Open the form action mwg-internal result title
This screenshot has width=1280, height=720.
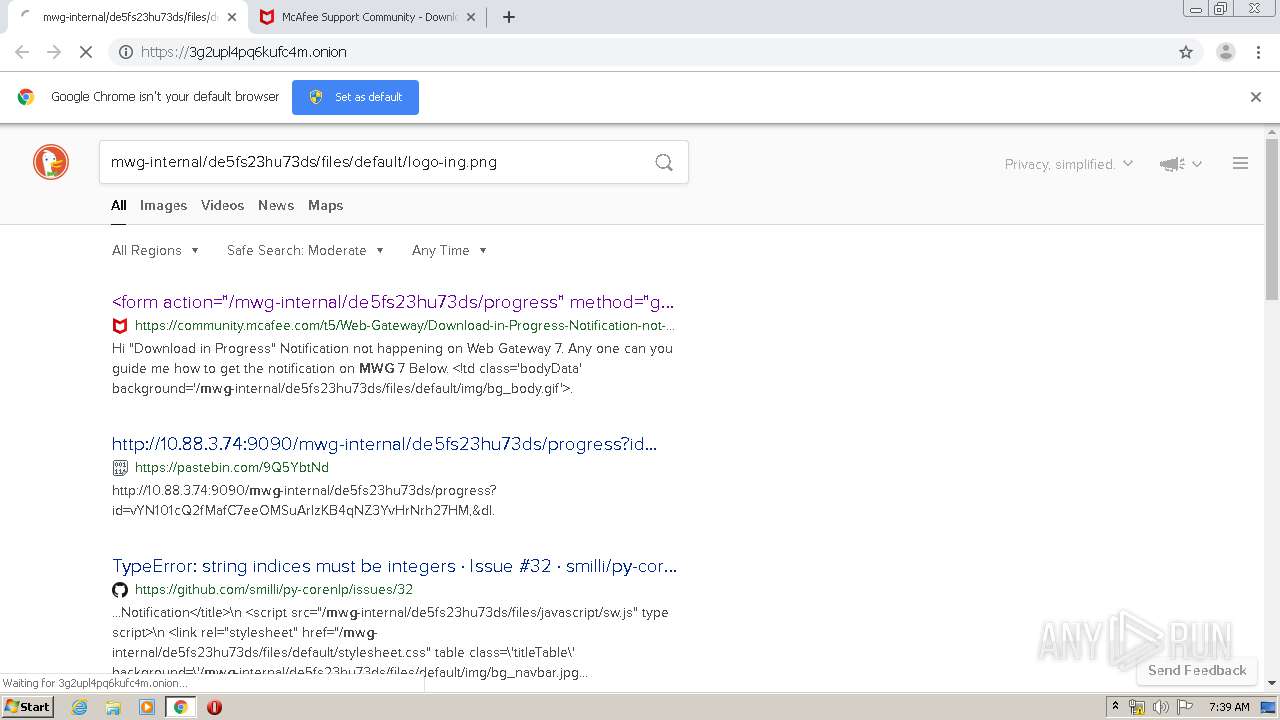point(393,302)
